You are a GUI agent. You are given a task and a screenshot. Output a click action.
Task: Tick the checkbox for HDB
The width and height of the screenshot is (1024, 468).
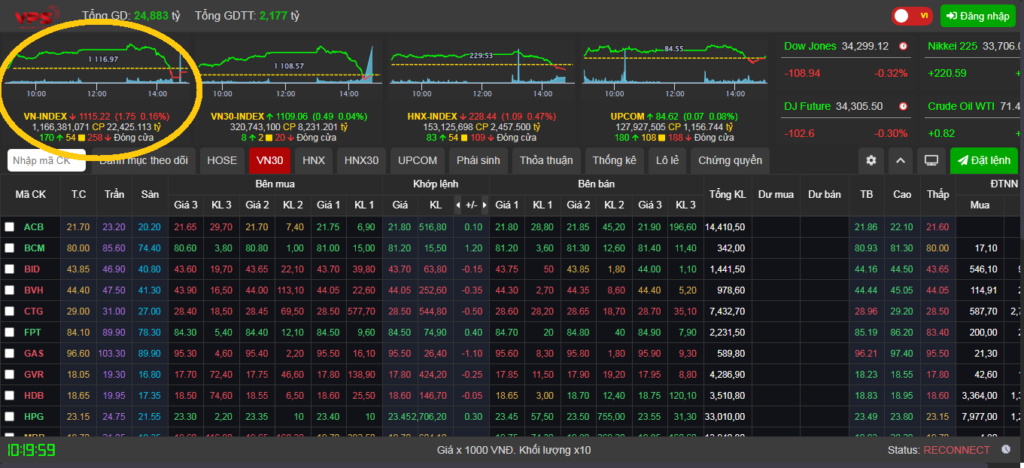click(x=9, y=396)
